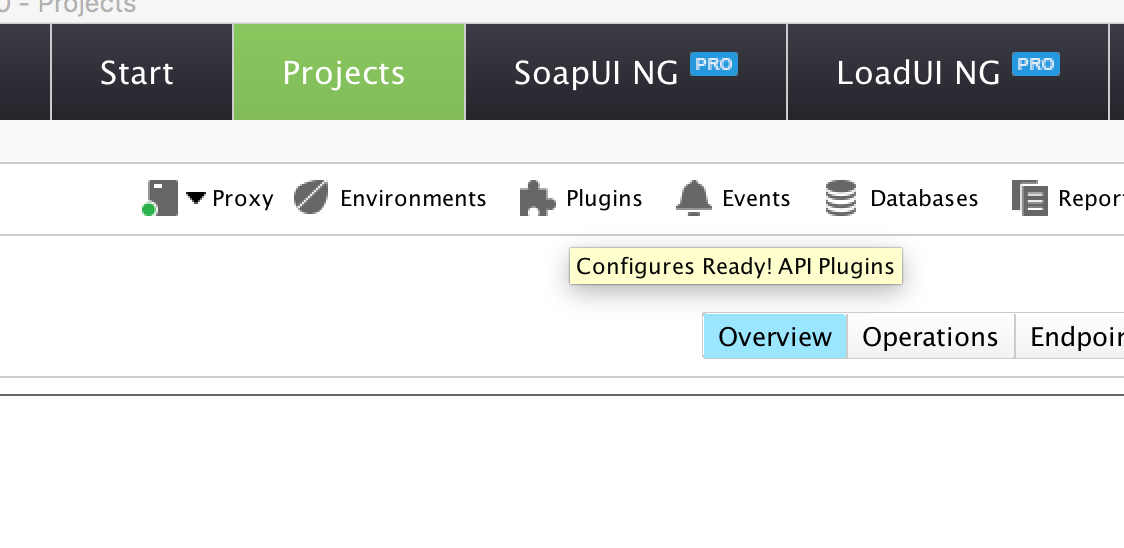Click the Databases cylinder stack icon
The image size is (1124, 548).
841,198
